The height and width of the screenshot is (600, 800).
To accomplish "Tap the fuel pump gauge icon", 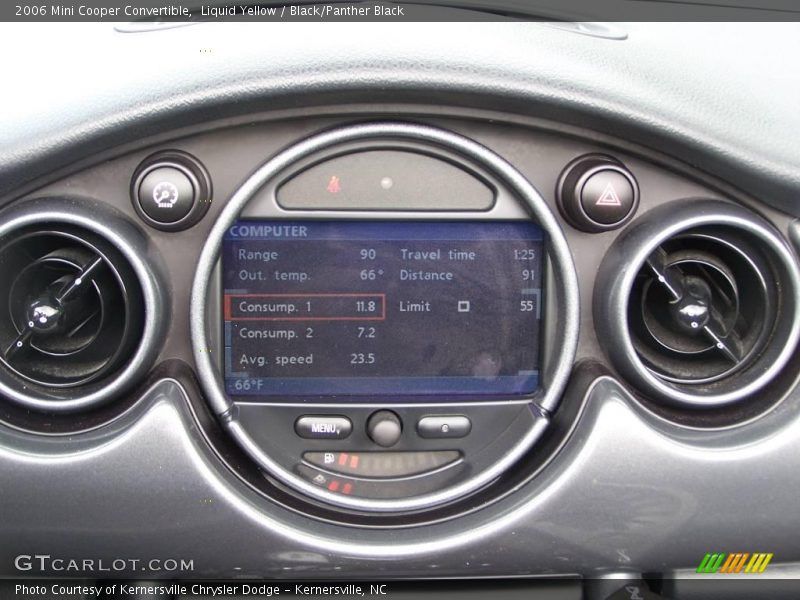I will pyautogui.click(x=330, y=459).
